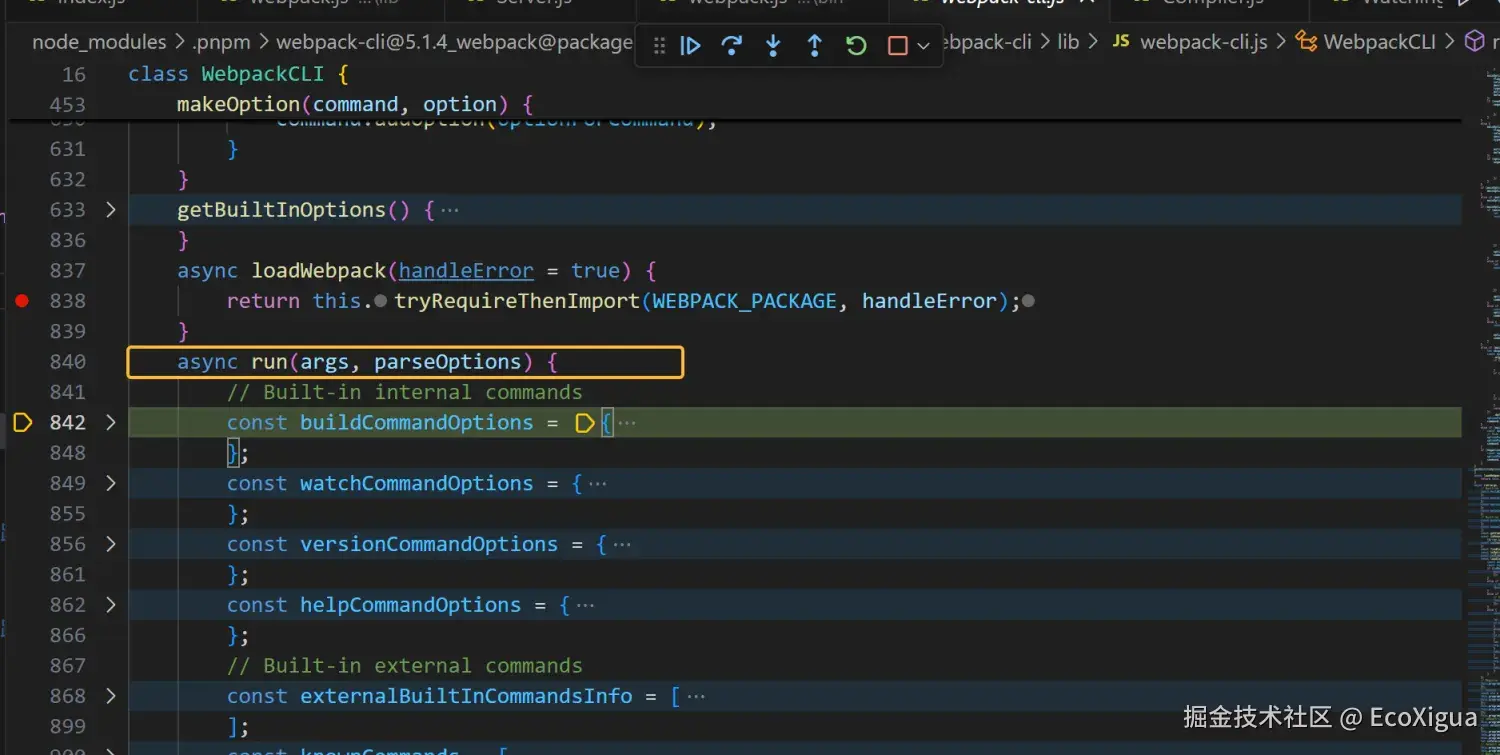The height and width of the screenshot is (755, 1500).
Task: Click the ellipsis after versionCommandOptions = {
Action: (x=622, y=545)
